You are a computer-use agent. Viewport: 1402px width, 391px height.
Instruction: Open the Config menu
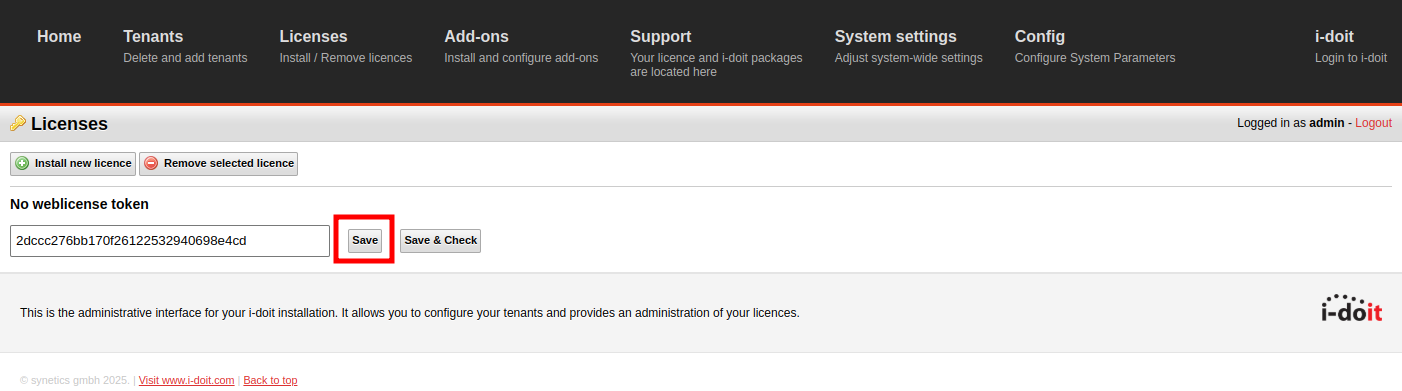[x=1039, y=36]
